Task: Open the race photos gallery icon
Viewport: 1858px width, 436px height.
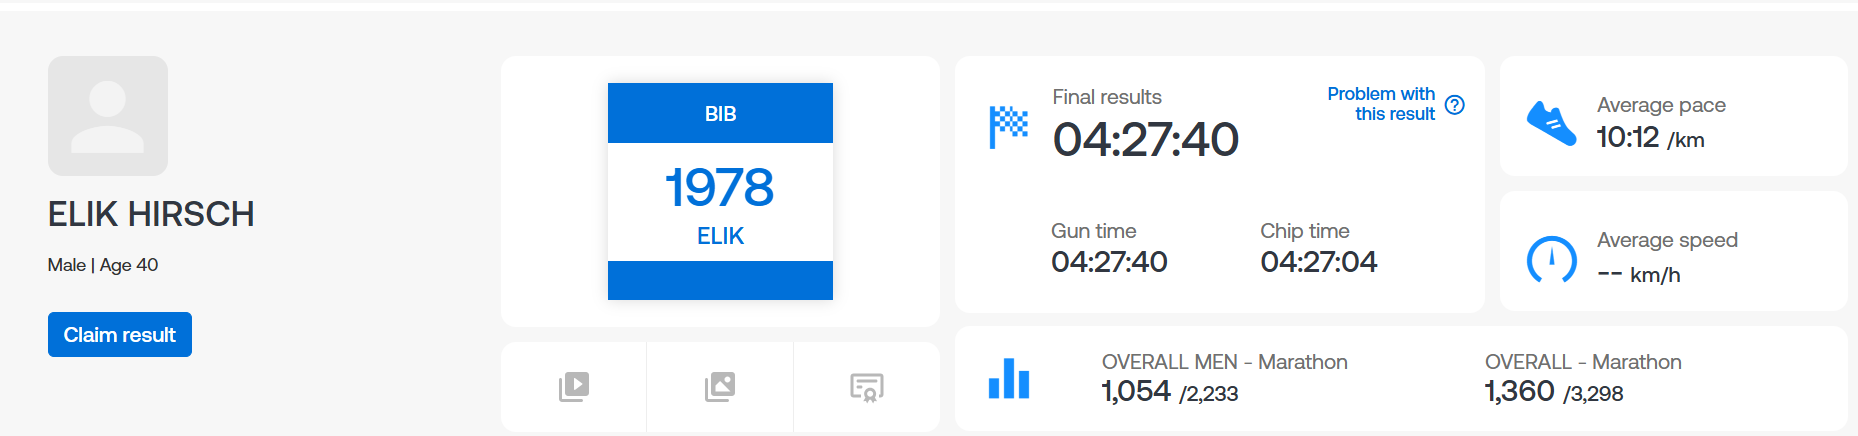Action: 720,387
